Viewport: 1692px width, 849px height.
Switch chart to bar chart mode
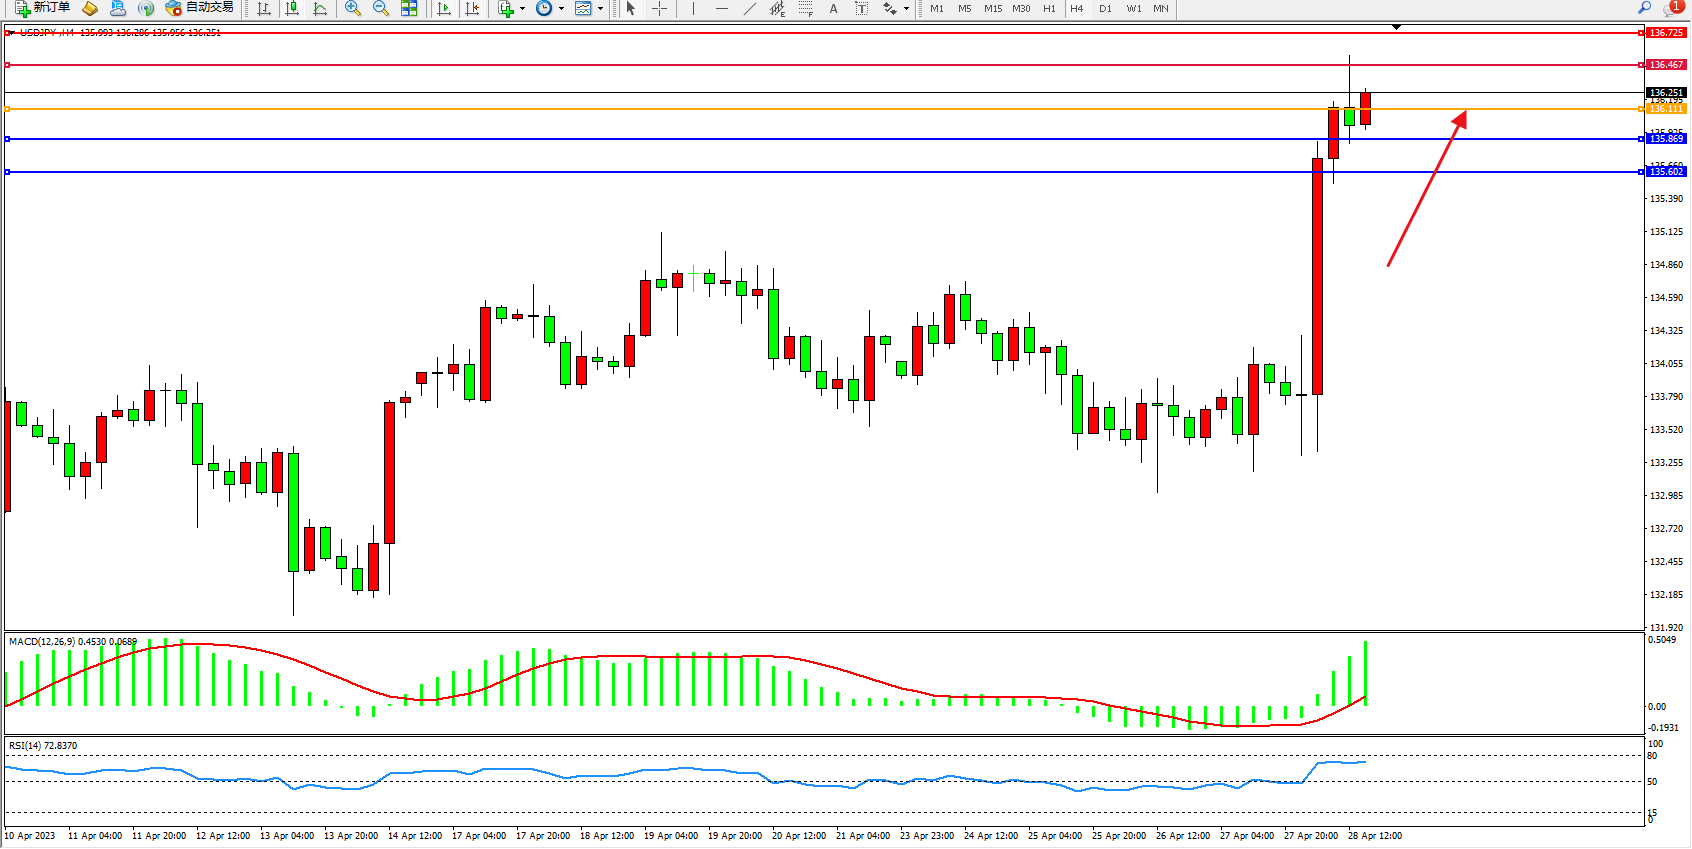264,8
